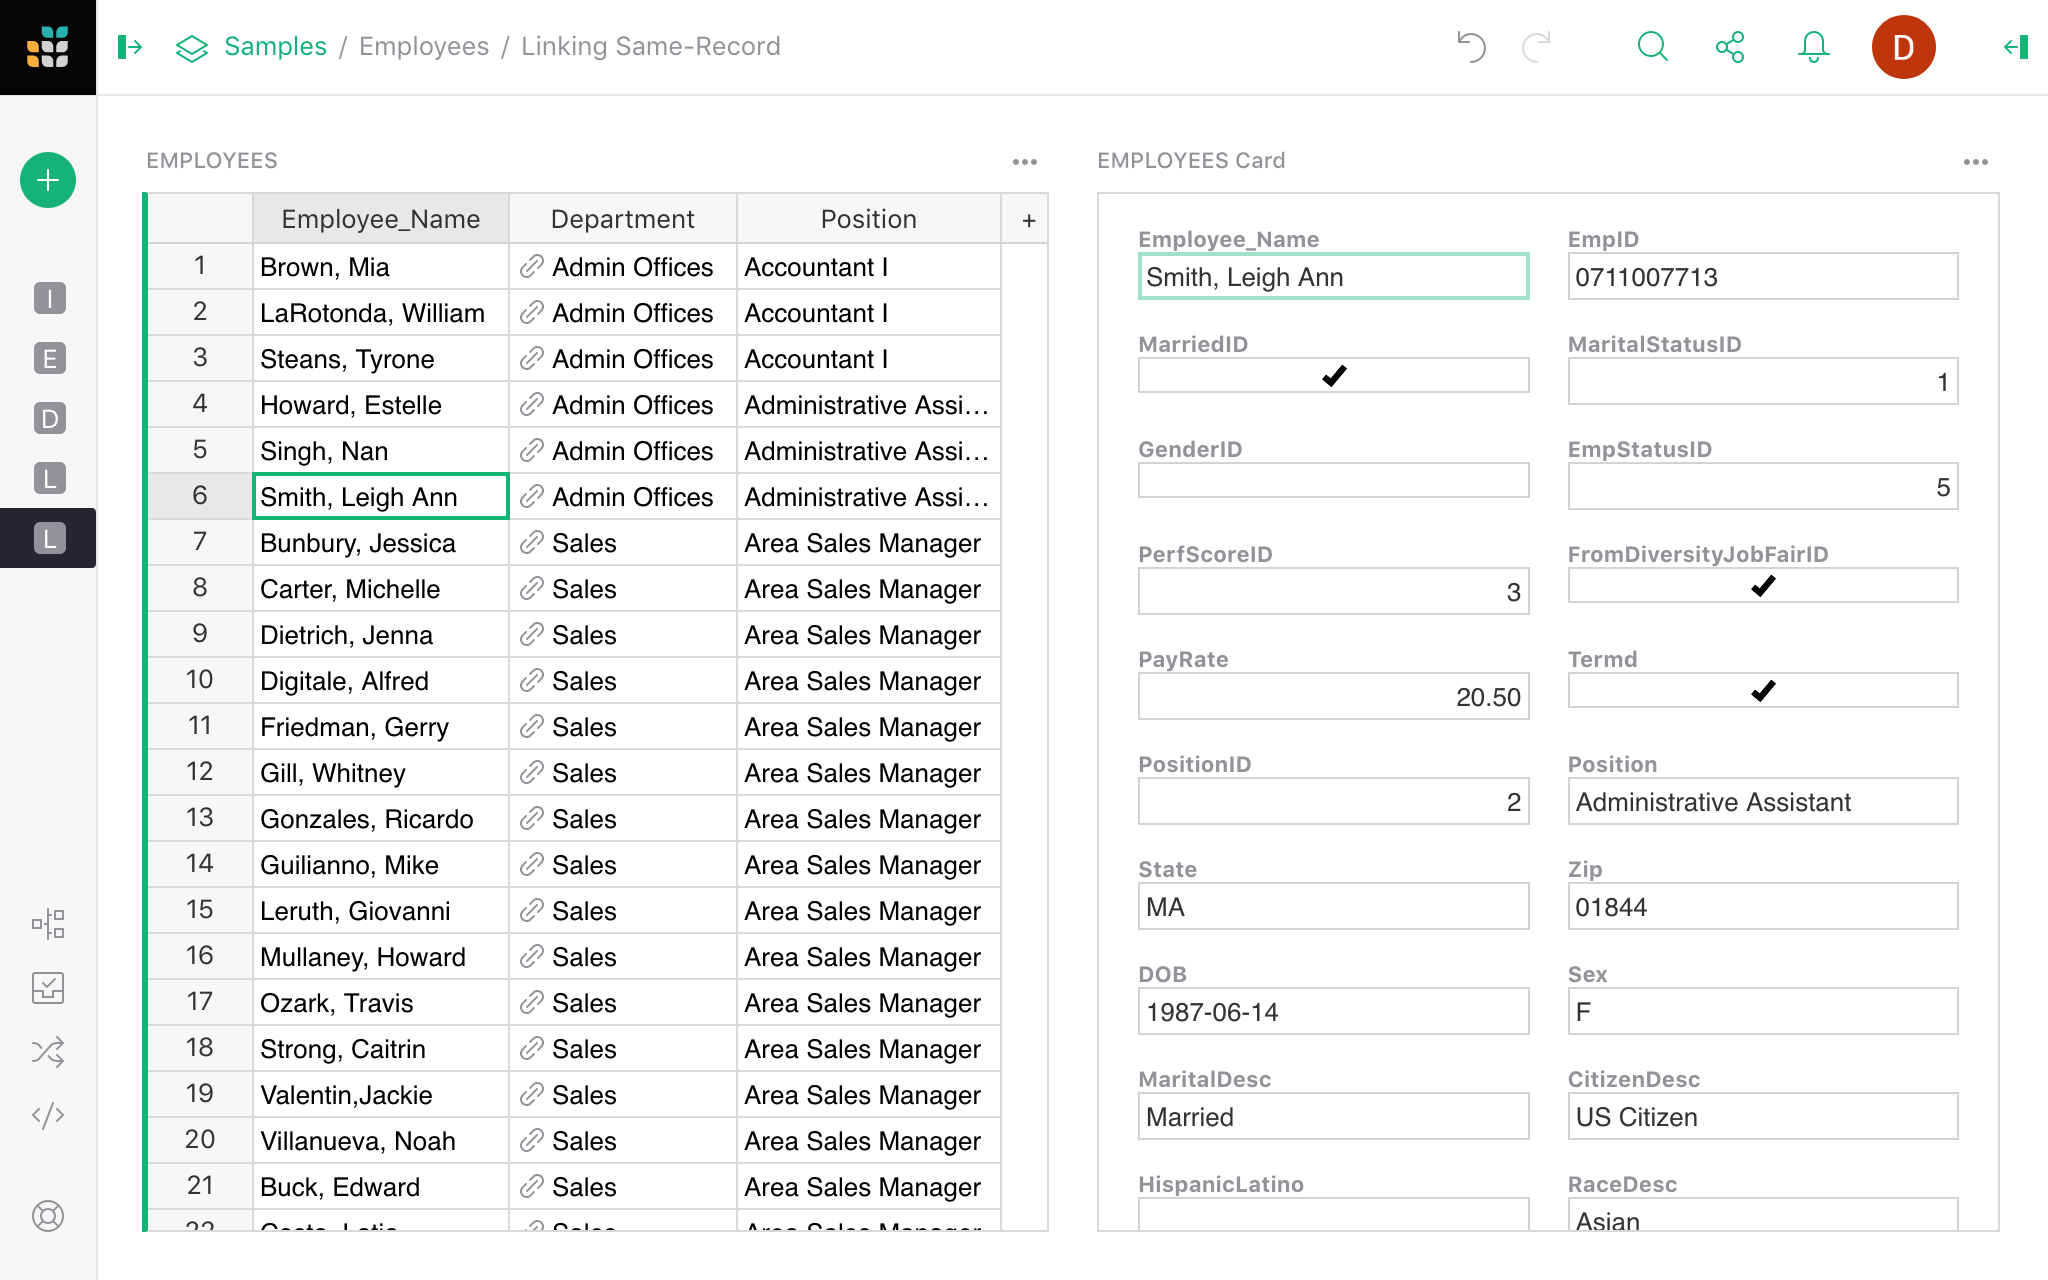Screen dimensions: 2048x1280
Task: Click the search magnifier icon
Action: (x=1652, y=47)
